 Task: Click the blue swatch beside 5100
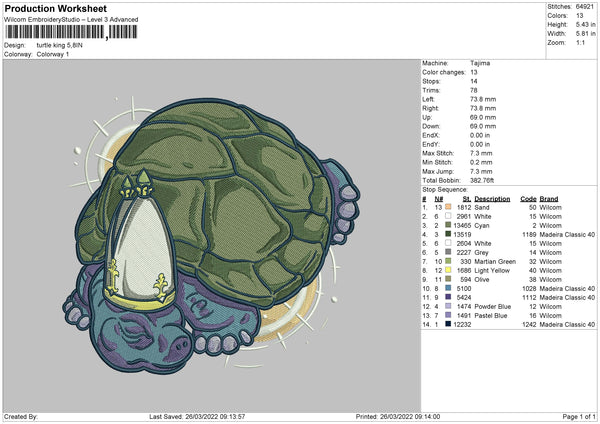(448, 288)
